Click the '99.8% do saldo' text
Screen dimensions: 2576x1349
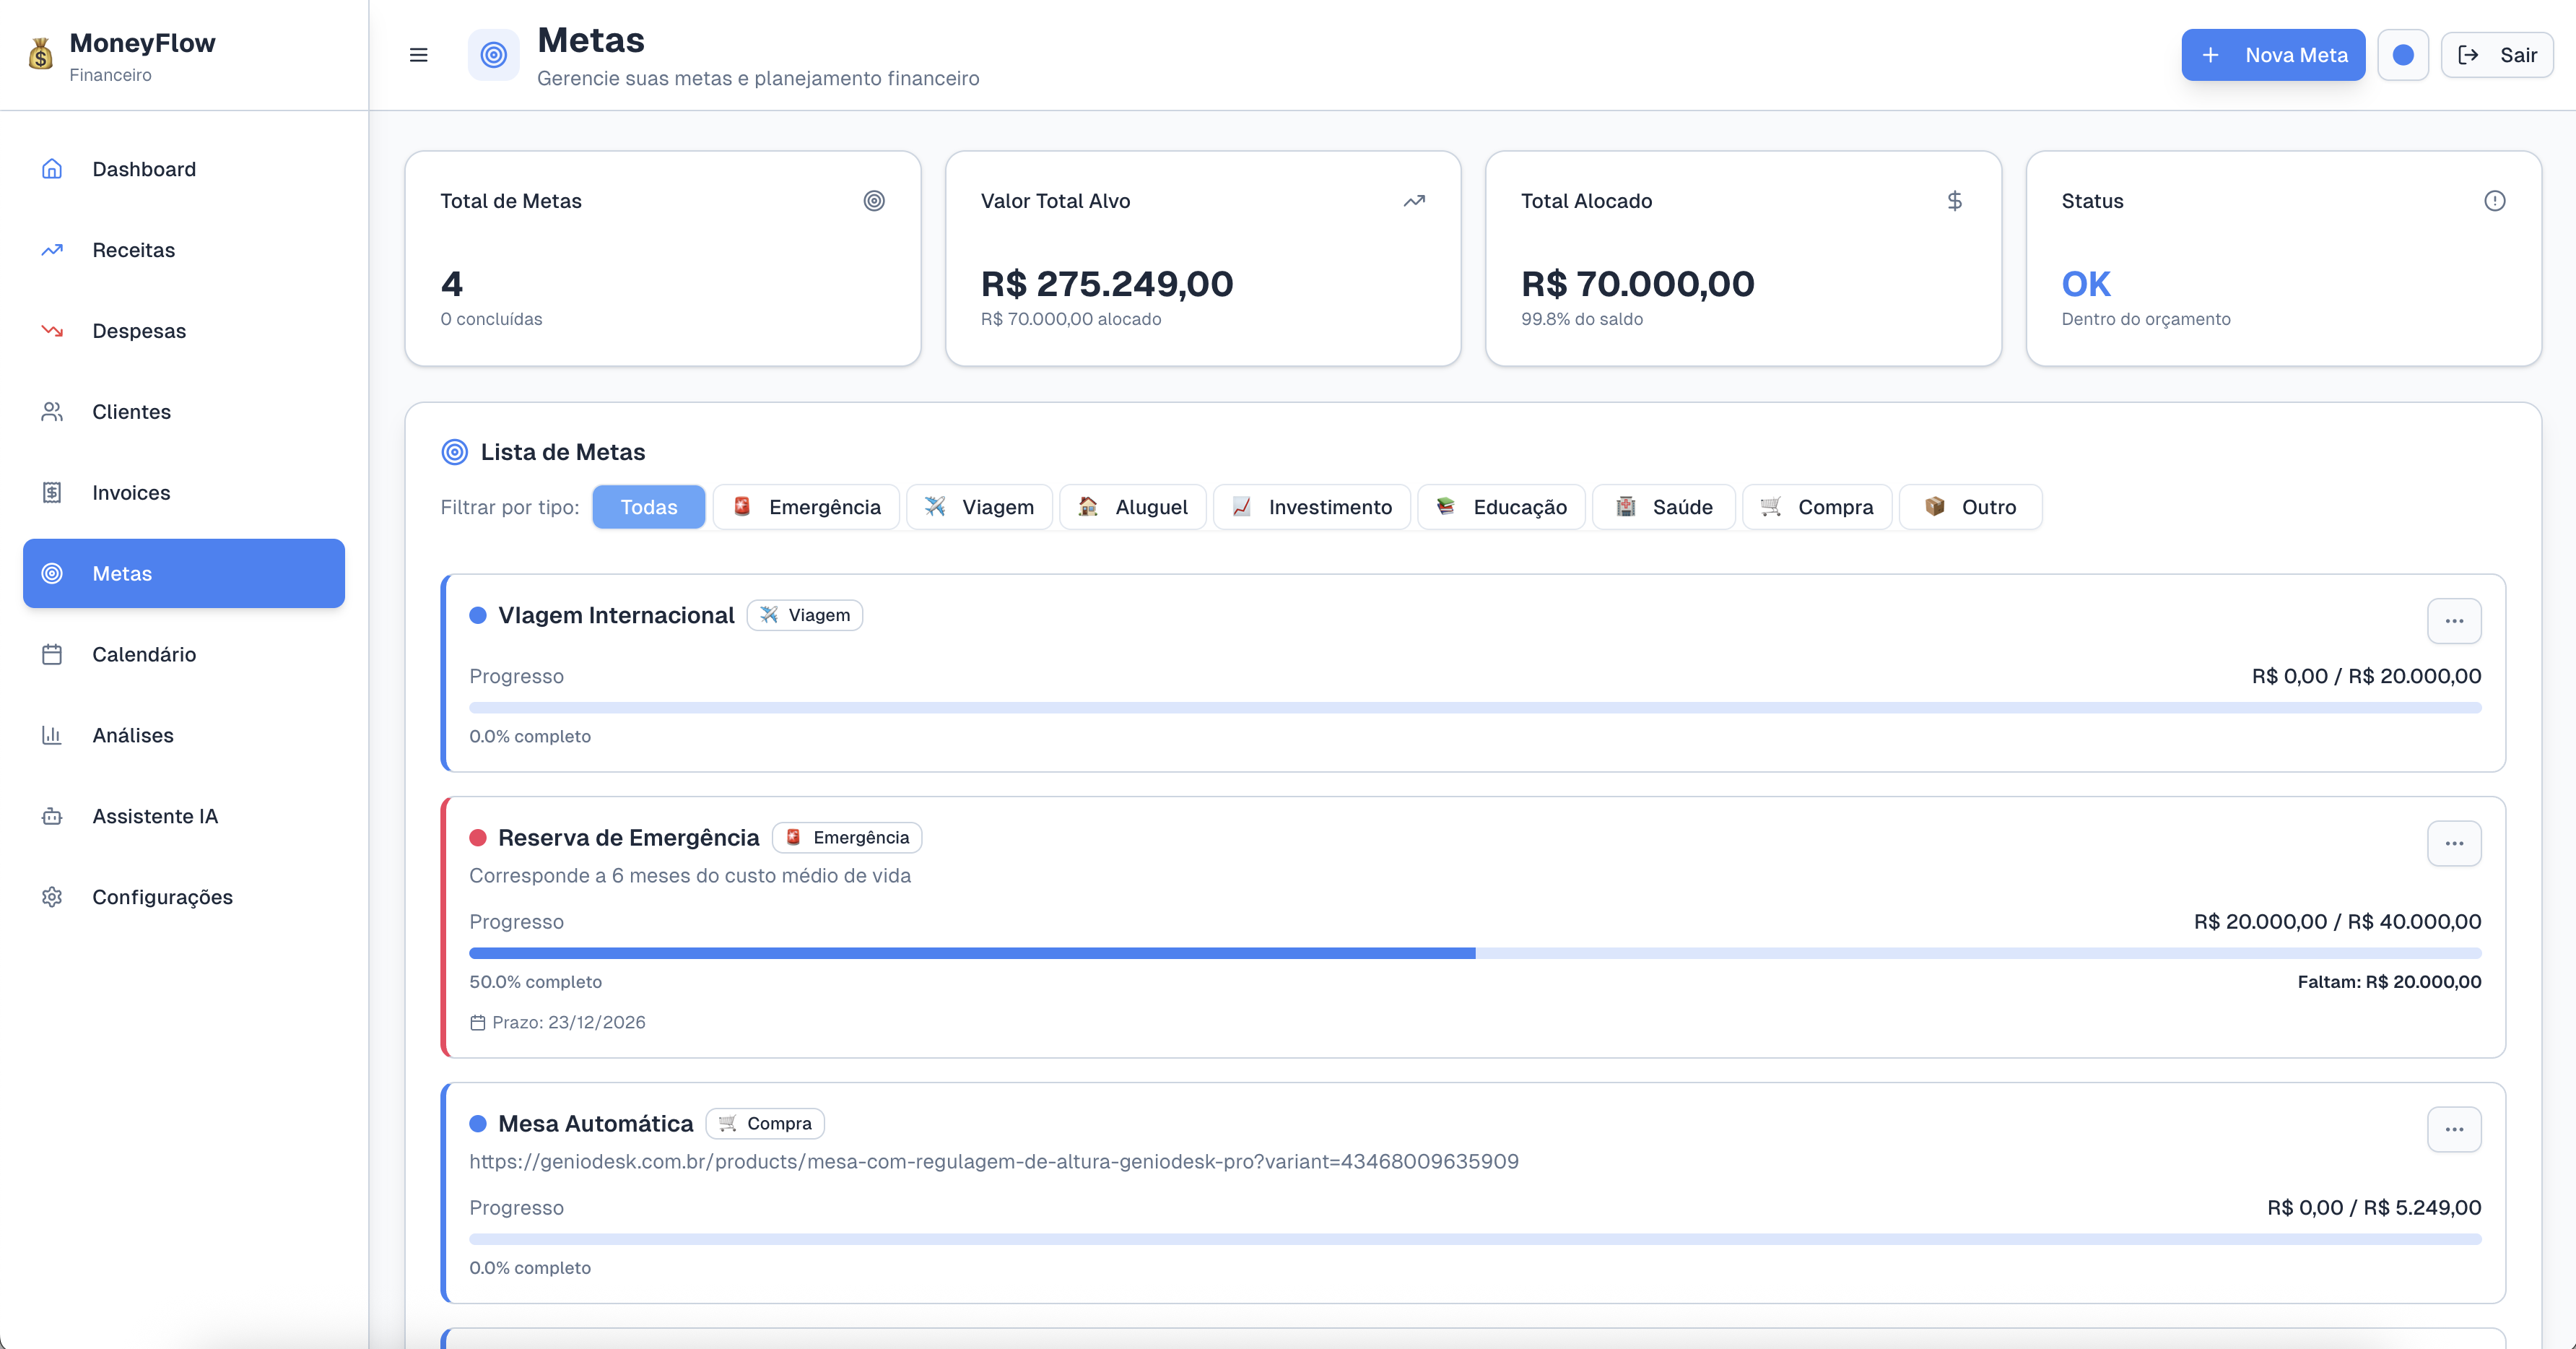(1582, 319)
